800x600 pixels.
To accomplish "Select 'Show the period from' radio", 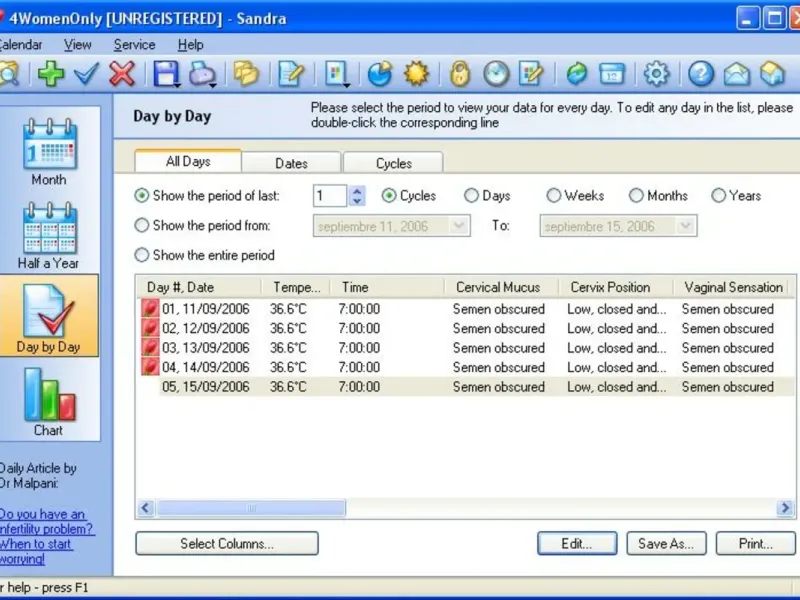I will (x=141, y=225).
